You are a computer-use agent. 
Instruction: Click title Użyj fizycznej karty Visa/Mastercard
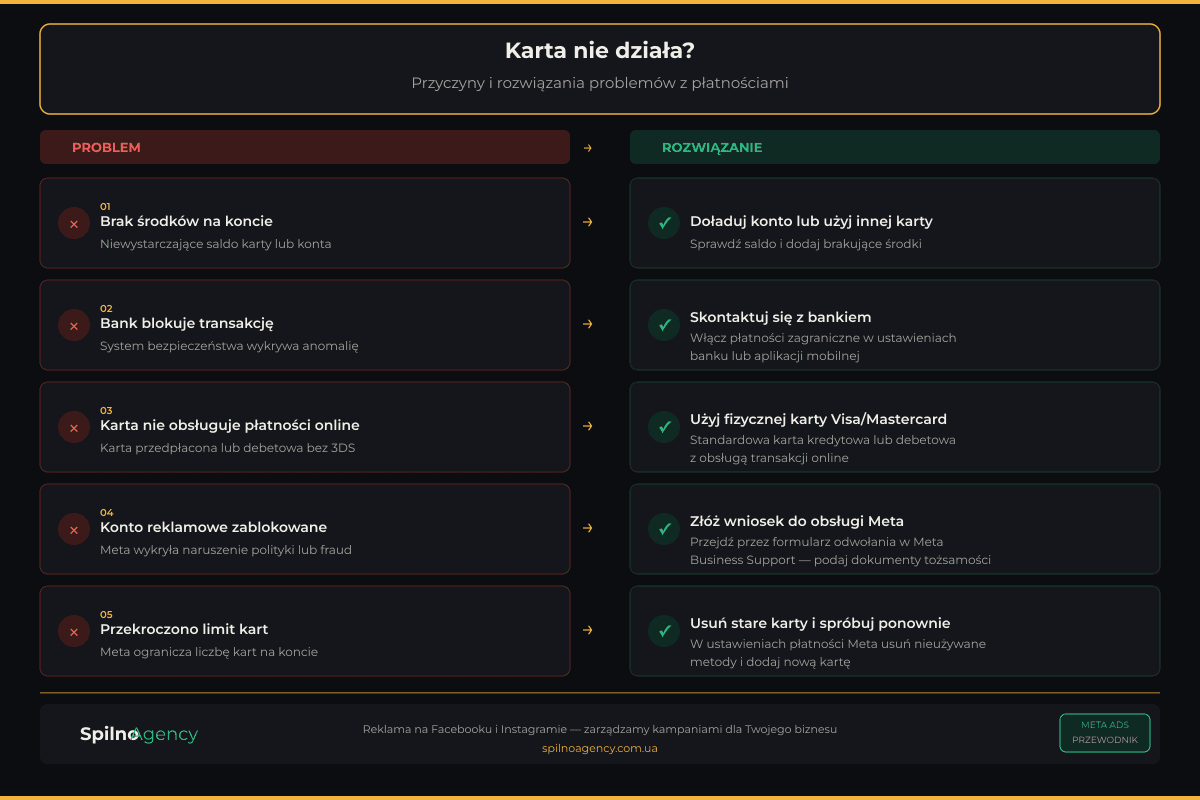818,419
